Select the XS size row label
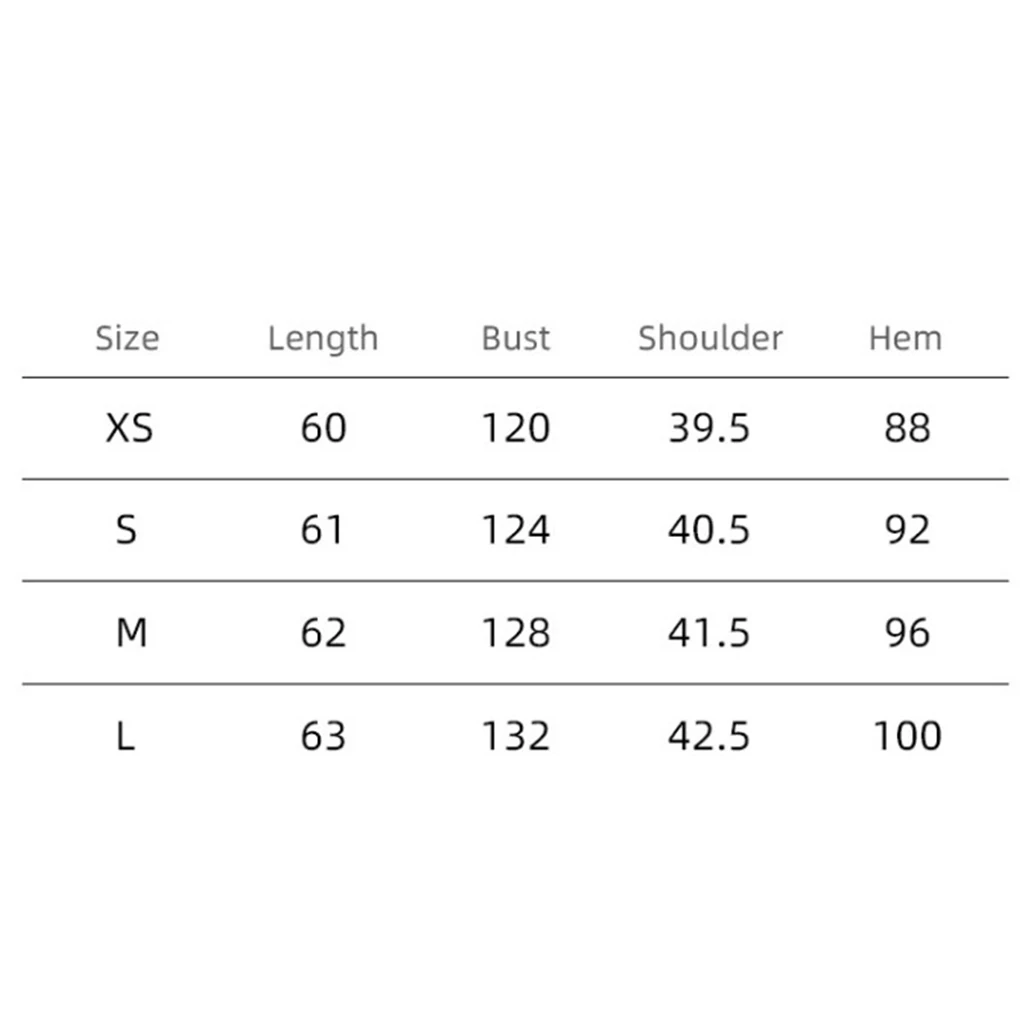This screenshot has height=1020, width=1020. tap(129, 429)
